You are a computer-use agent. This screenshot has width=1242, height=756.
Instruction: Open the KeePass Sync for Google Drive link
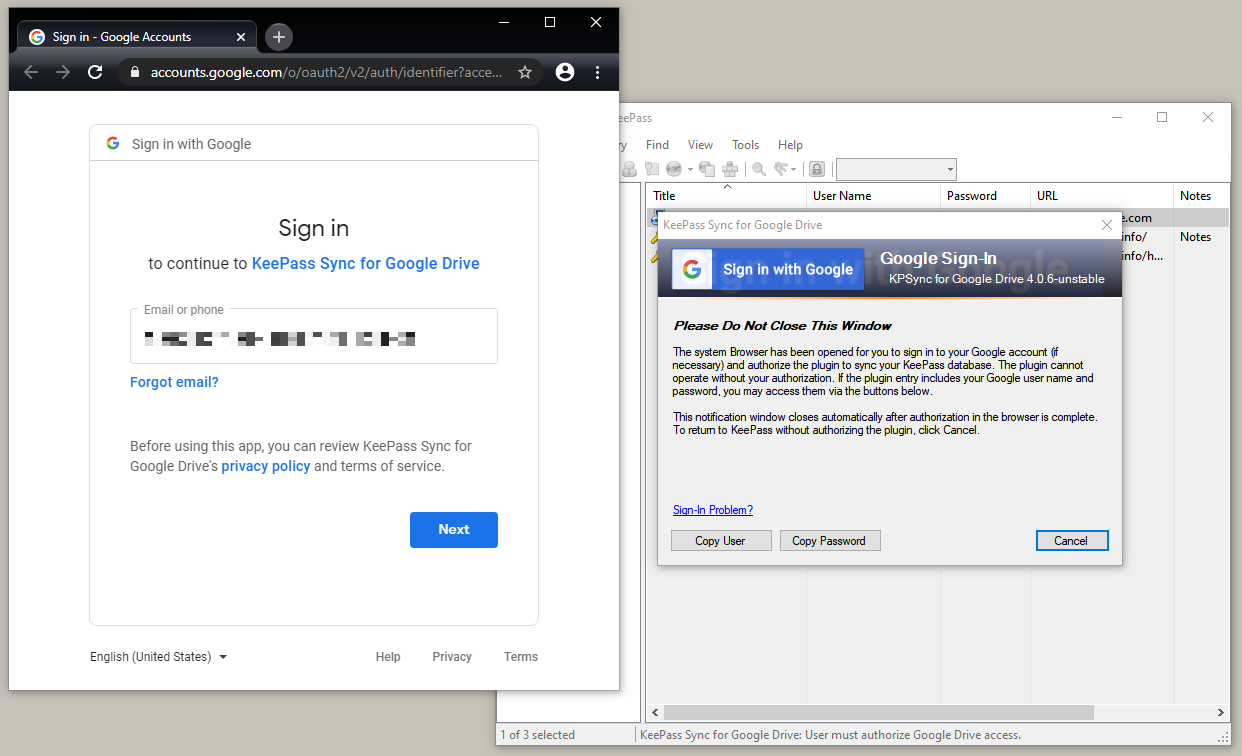[x=366, y=264]
